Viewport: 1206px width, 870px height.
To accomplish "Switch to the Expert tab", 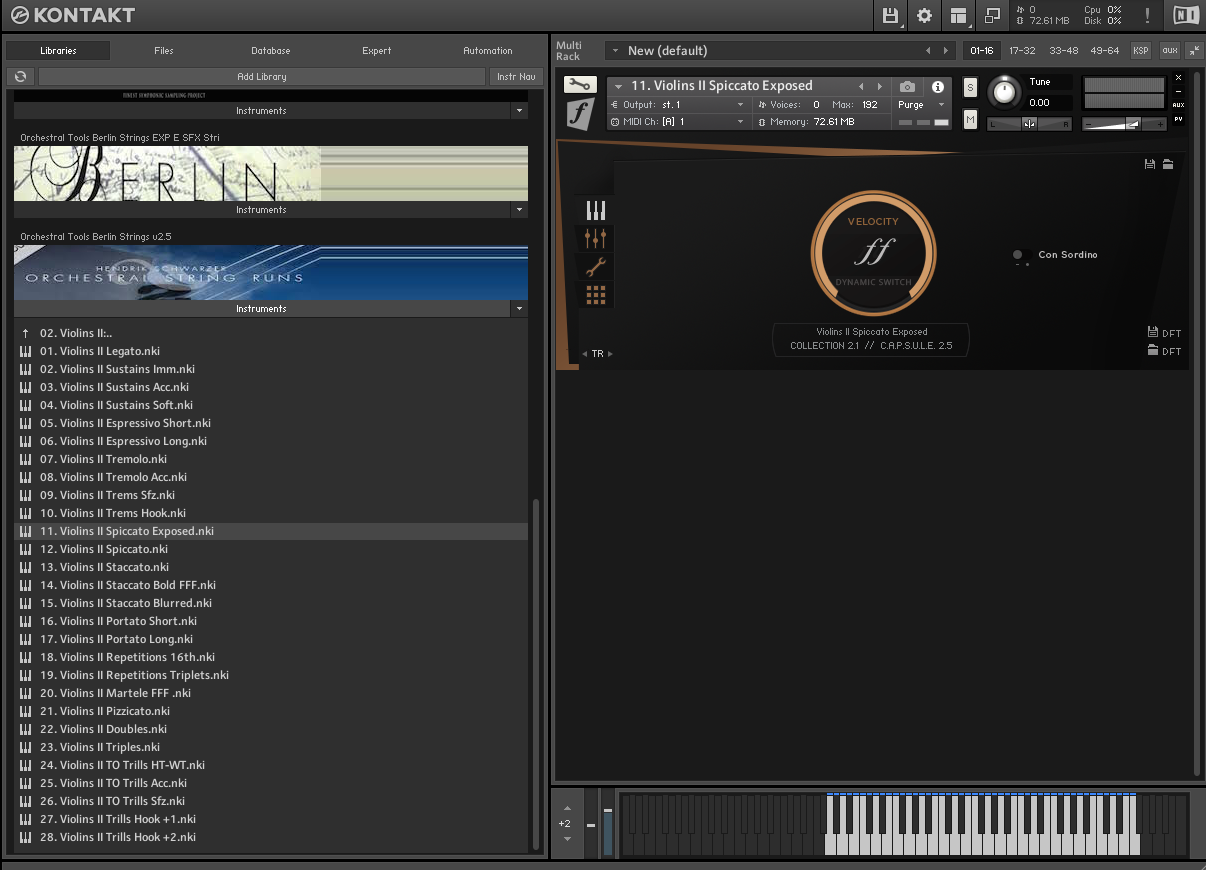I will [x=377, y=50].
